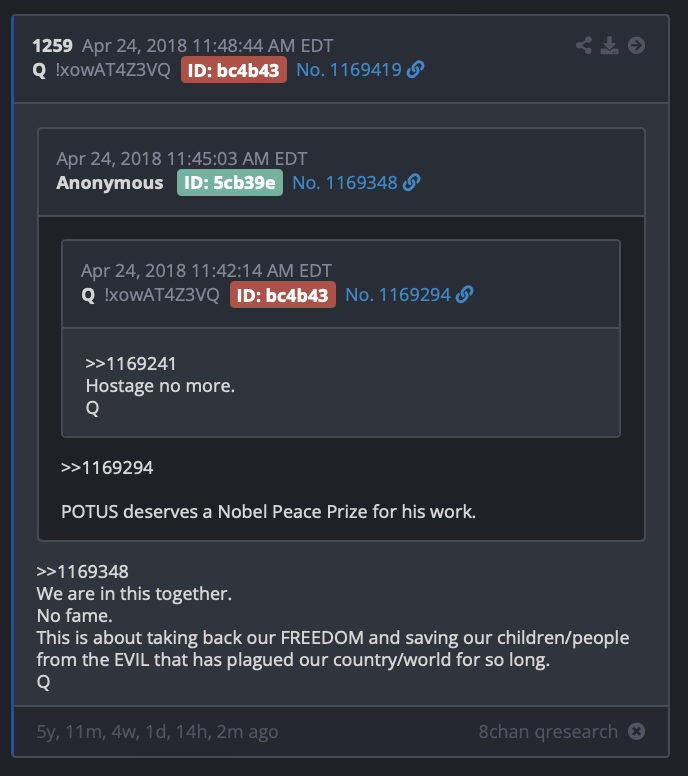
Task: Follow the >>1169348 reply reference
Action: tap(82, 572)
